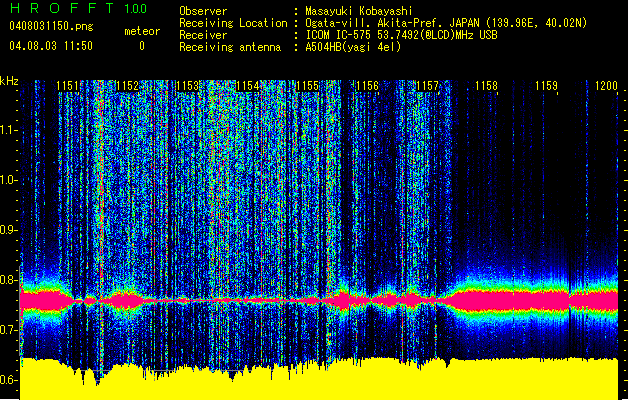Click the 1.1 kHz axis tick label
The width and height of the screenshot is (629, 400).
coord(8,130)
